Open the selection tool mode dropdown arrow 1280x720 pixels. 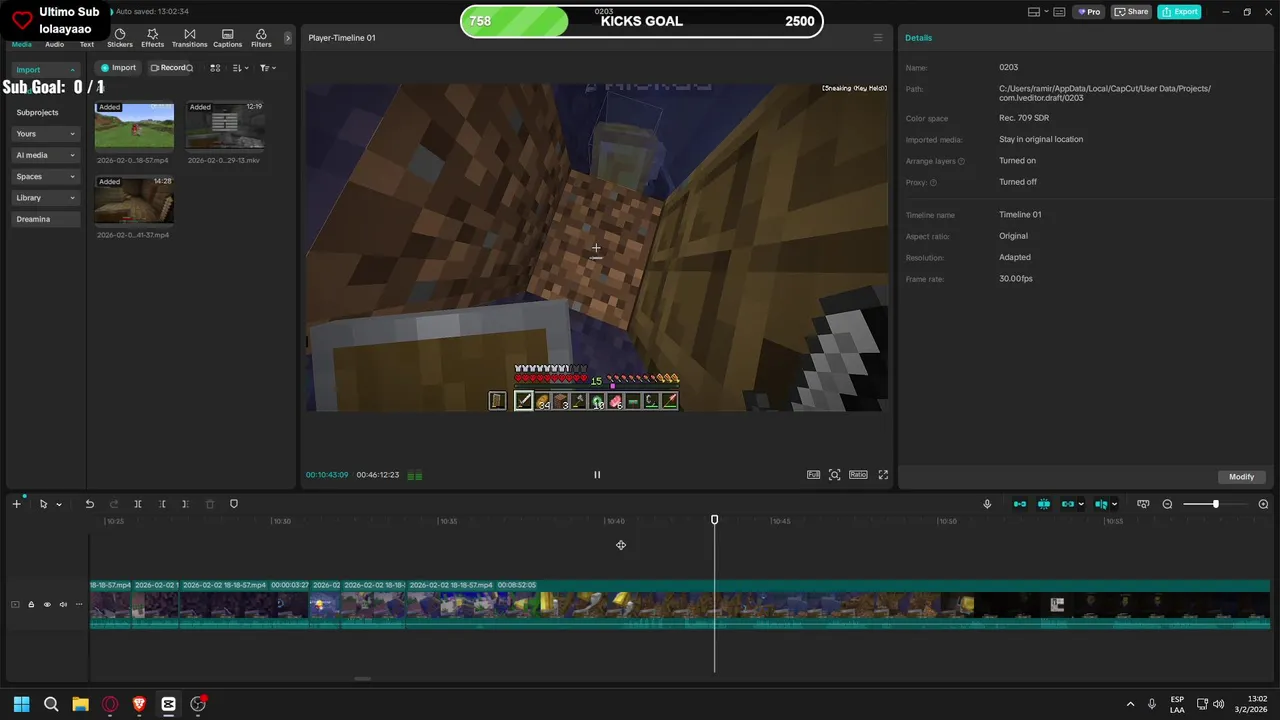pos(59,504)
